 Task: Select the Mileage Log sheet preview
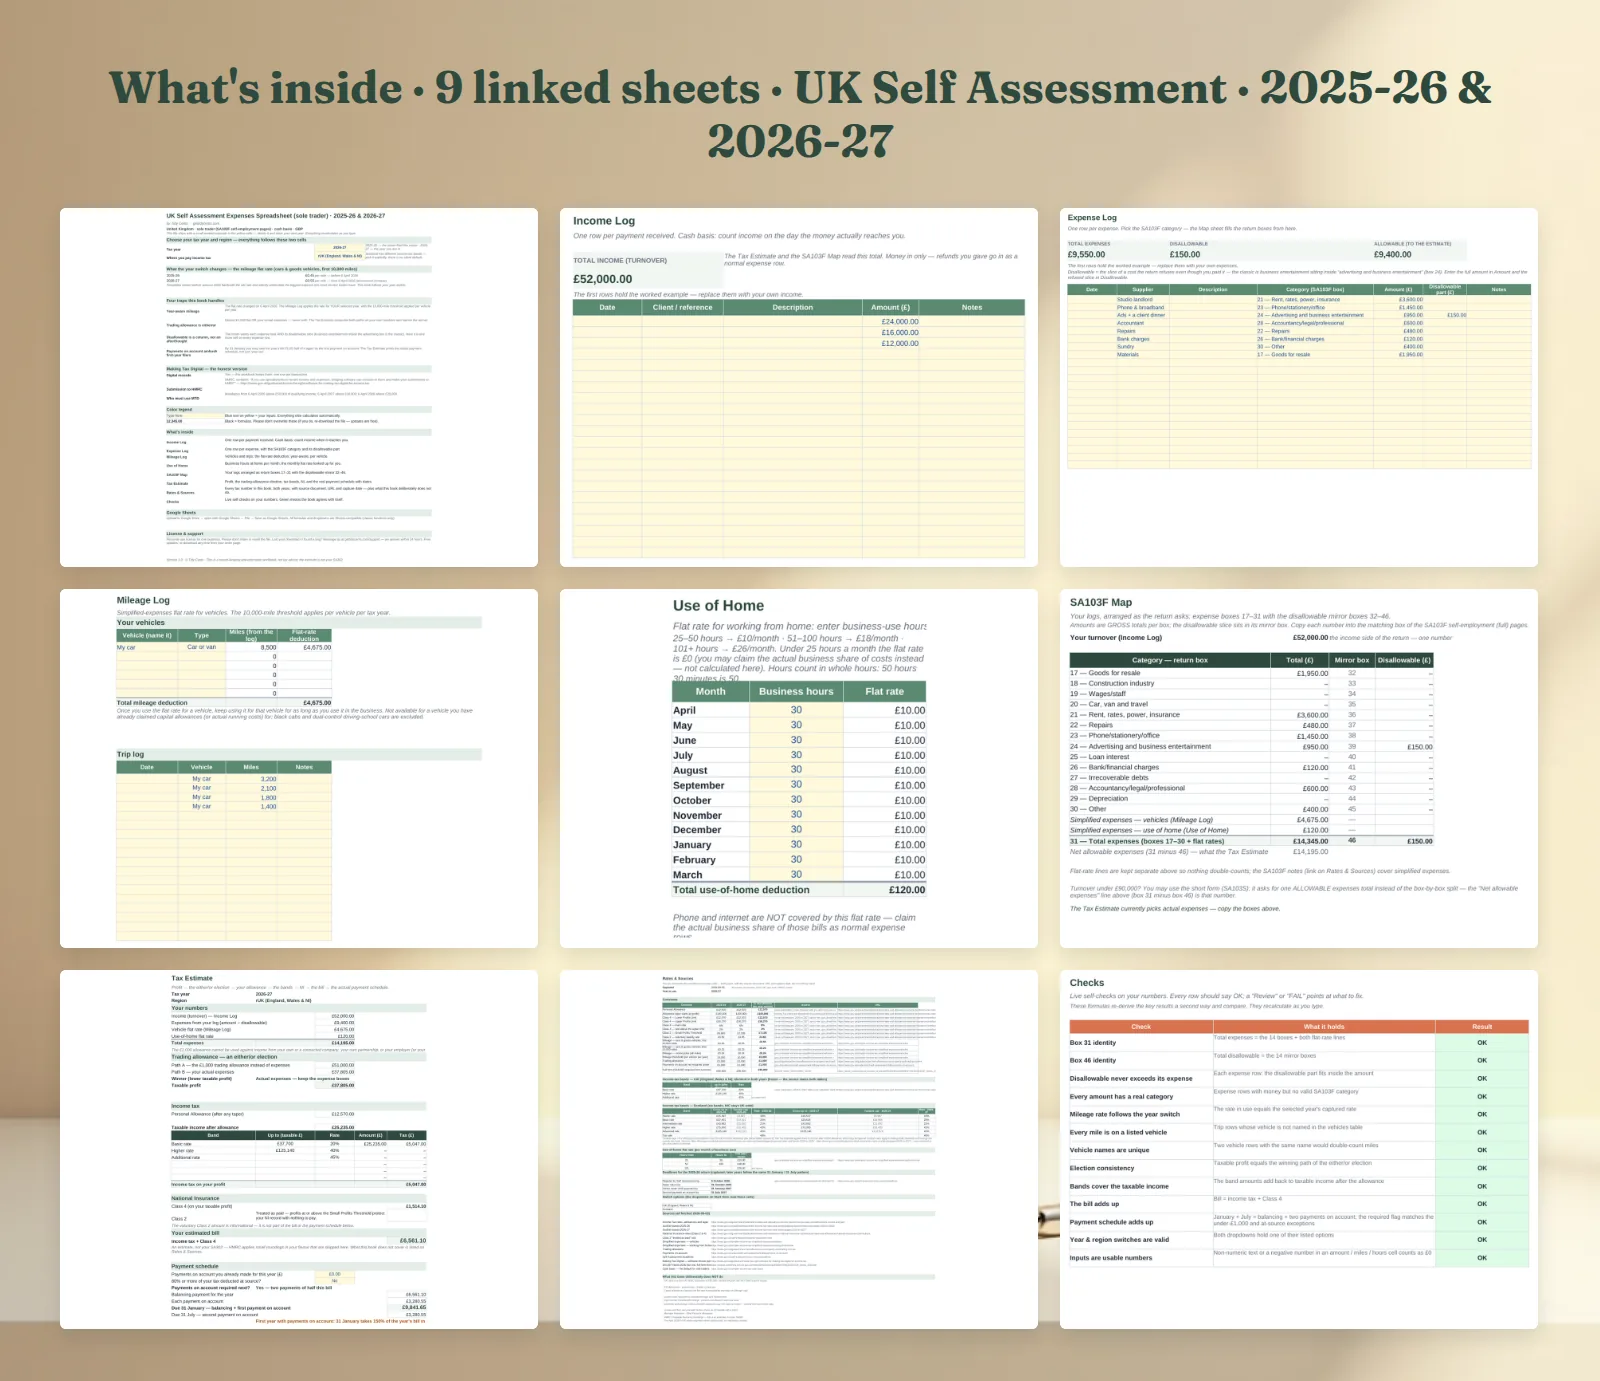tap(299, 768)
